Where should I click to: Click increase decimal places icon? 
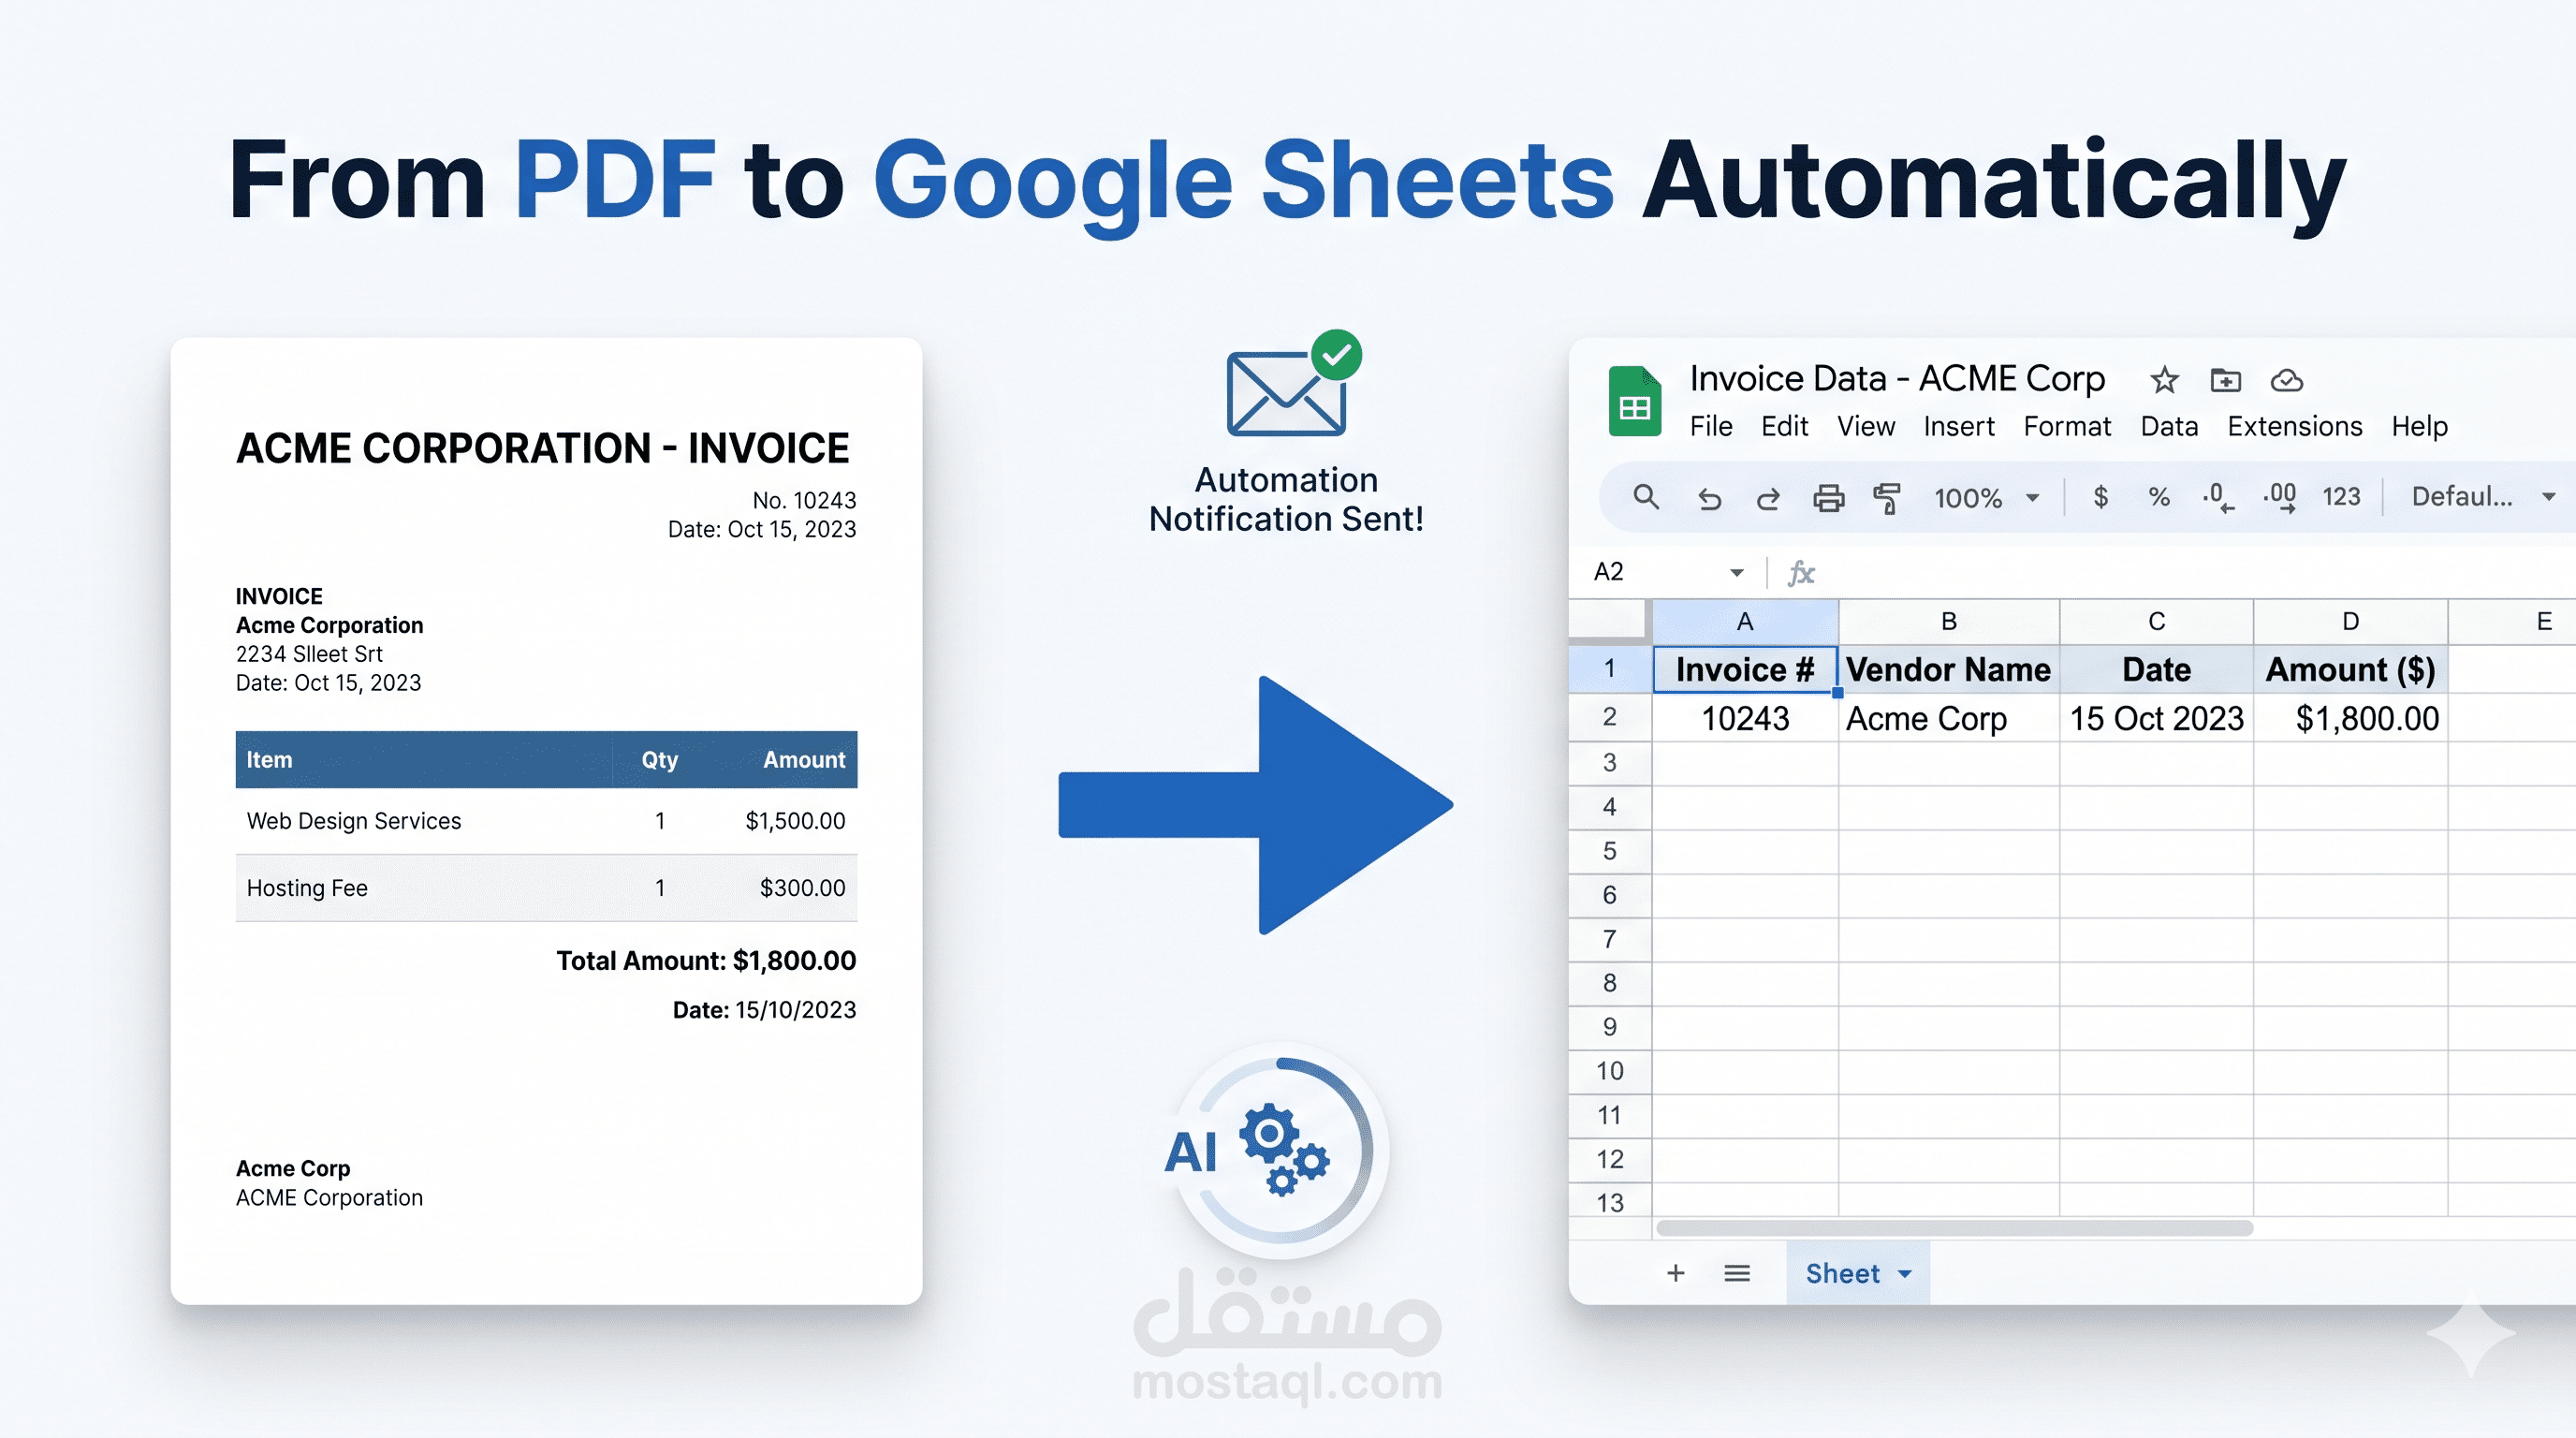click(2279, 497)
